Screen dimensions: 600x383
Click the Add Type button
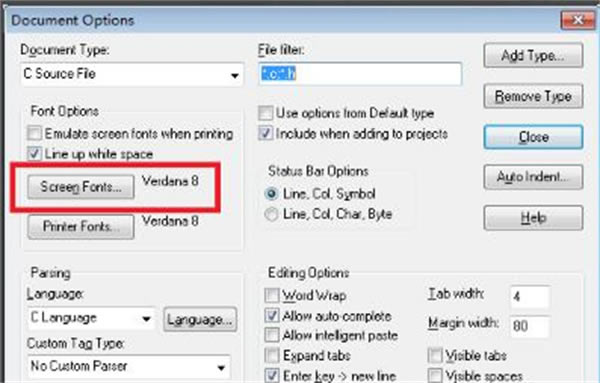(533, 56)
